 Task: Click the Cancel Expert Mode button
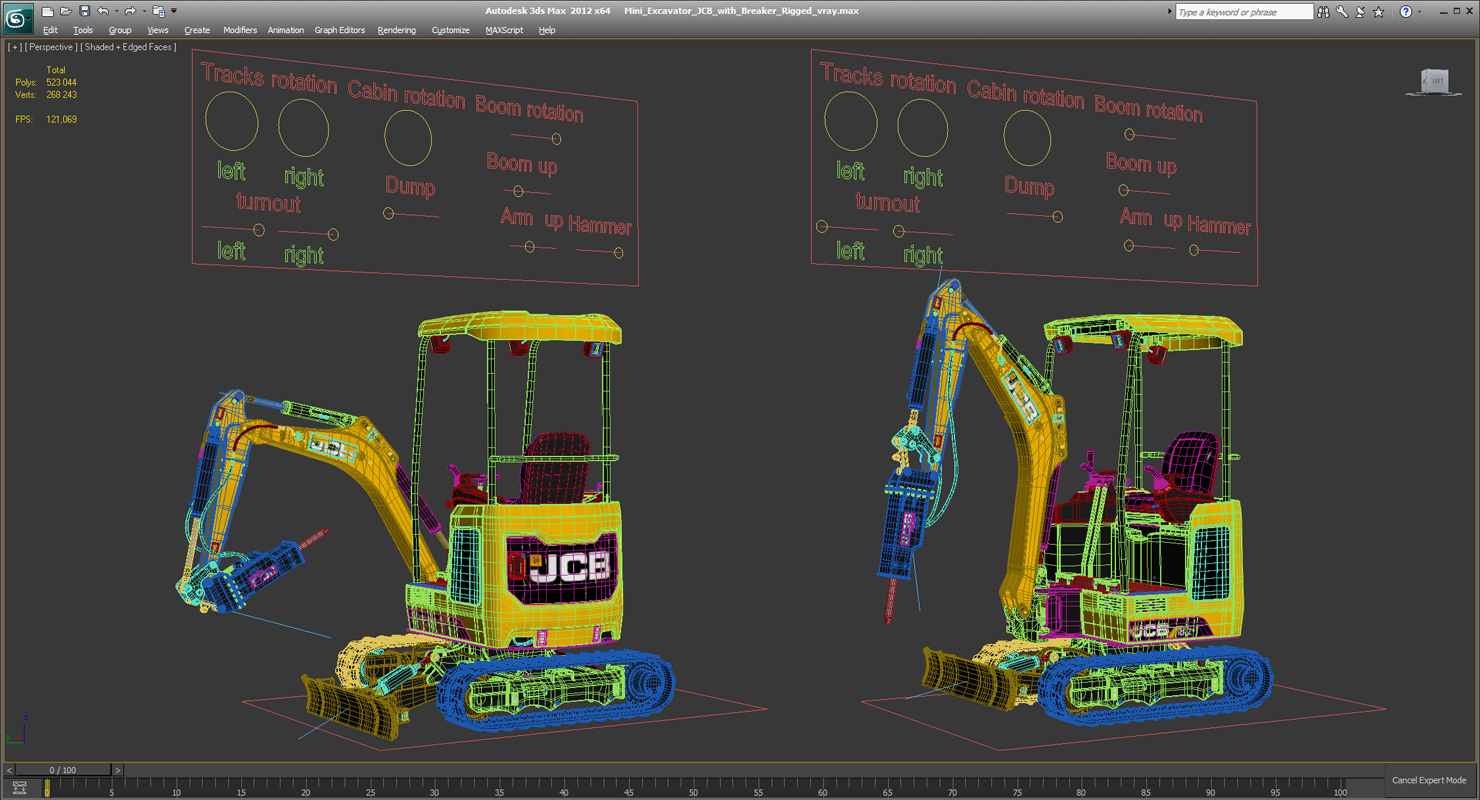coord(1429,780)
